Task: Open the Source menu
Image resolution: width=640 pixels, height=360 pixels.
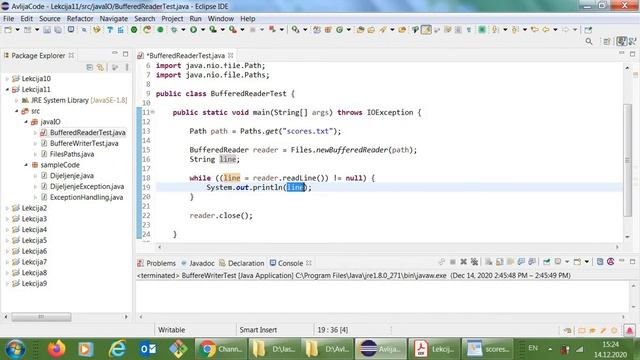Action: (x=49, y=18)
